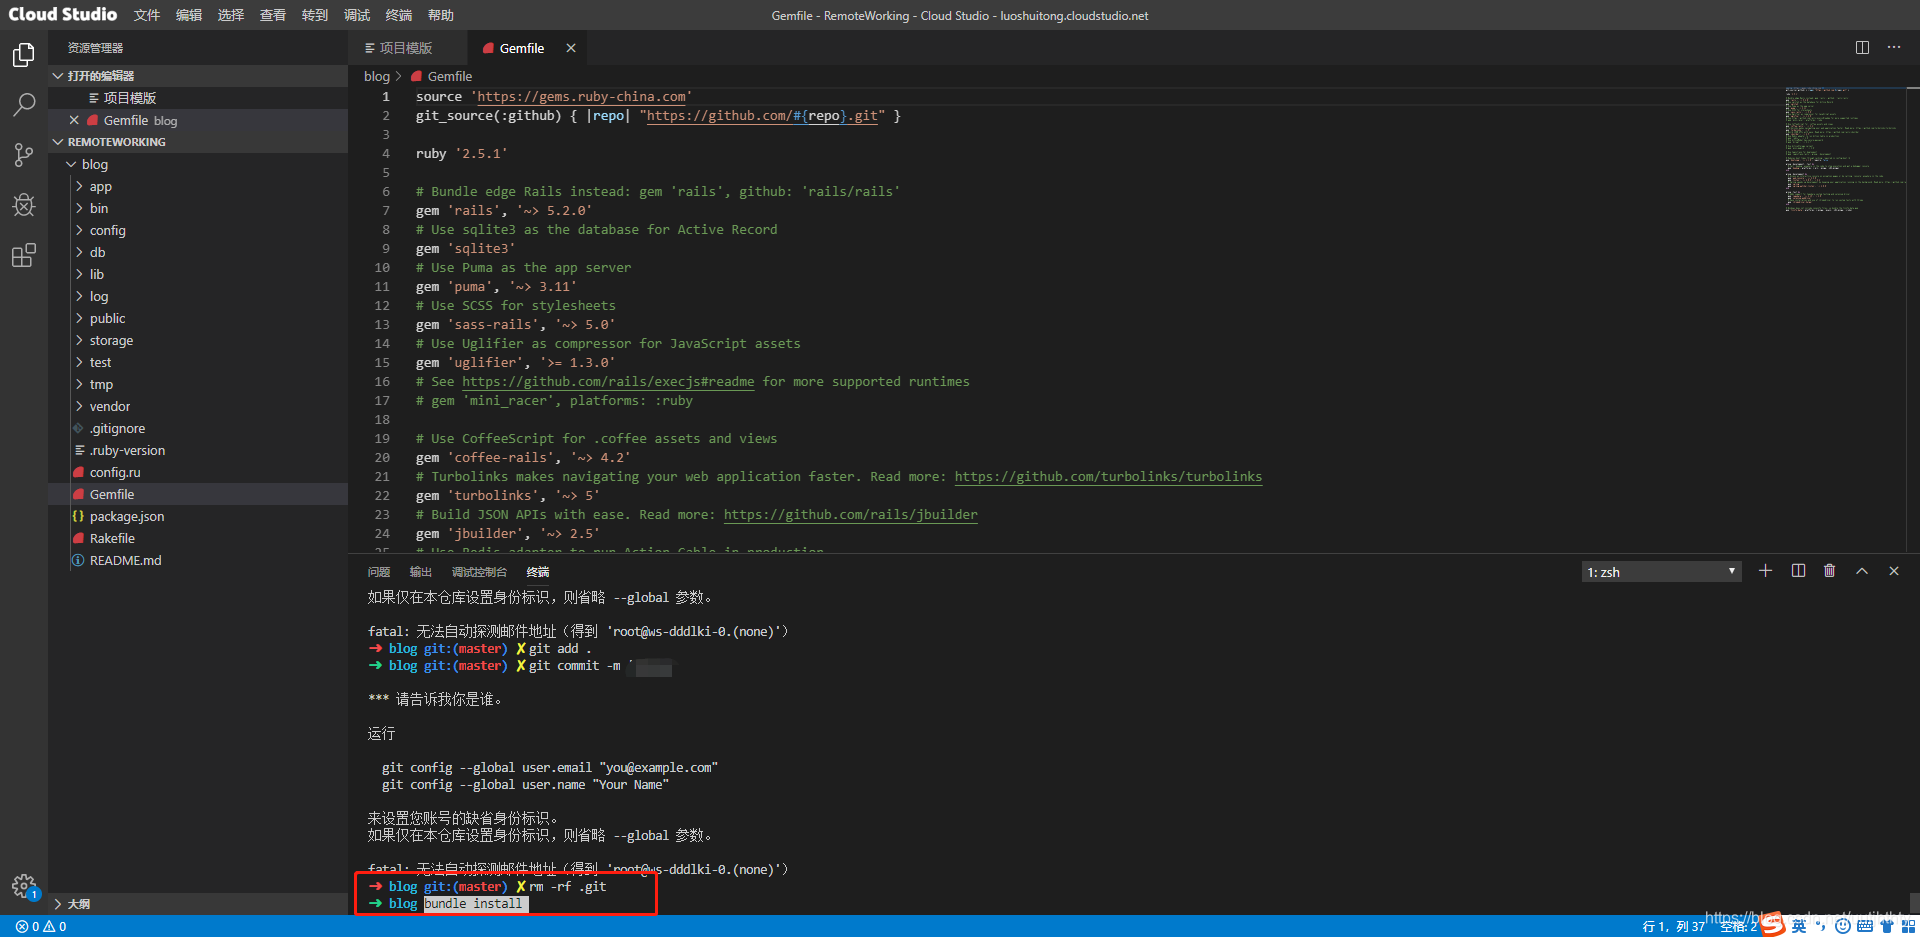Click indentation status '空格: 2'

coord(1739,926)
